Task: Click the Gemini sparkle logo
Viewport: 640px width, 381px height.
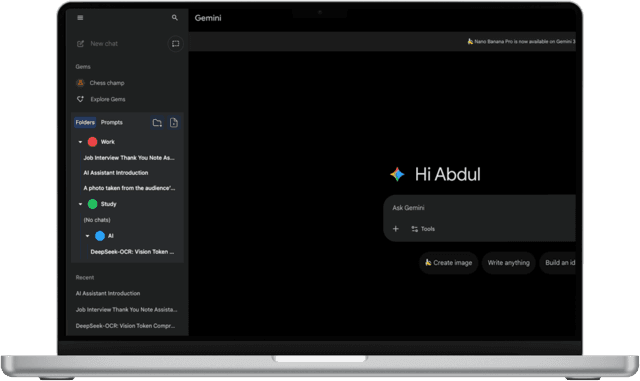Action: (x=397, y=174)
